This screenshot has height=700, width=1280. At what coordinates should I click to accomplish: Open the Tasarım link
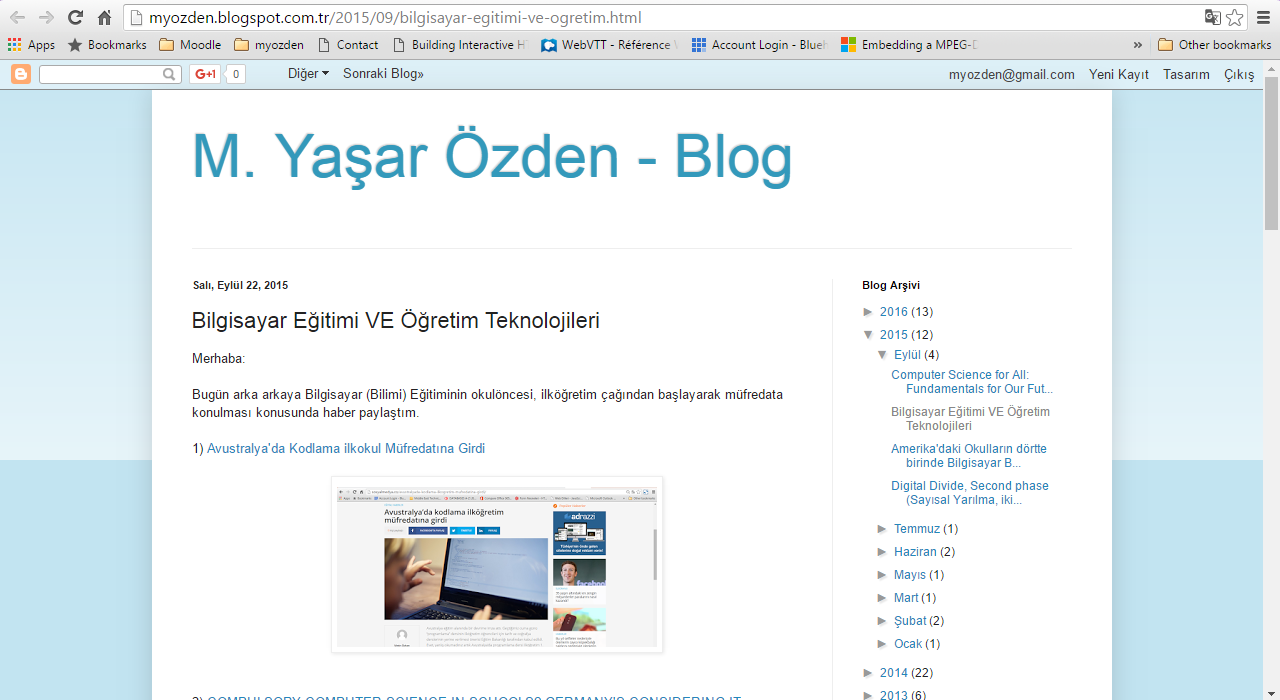tap(1186, 75)
